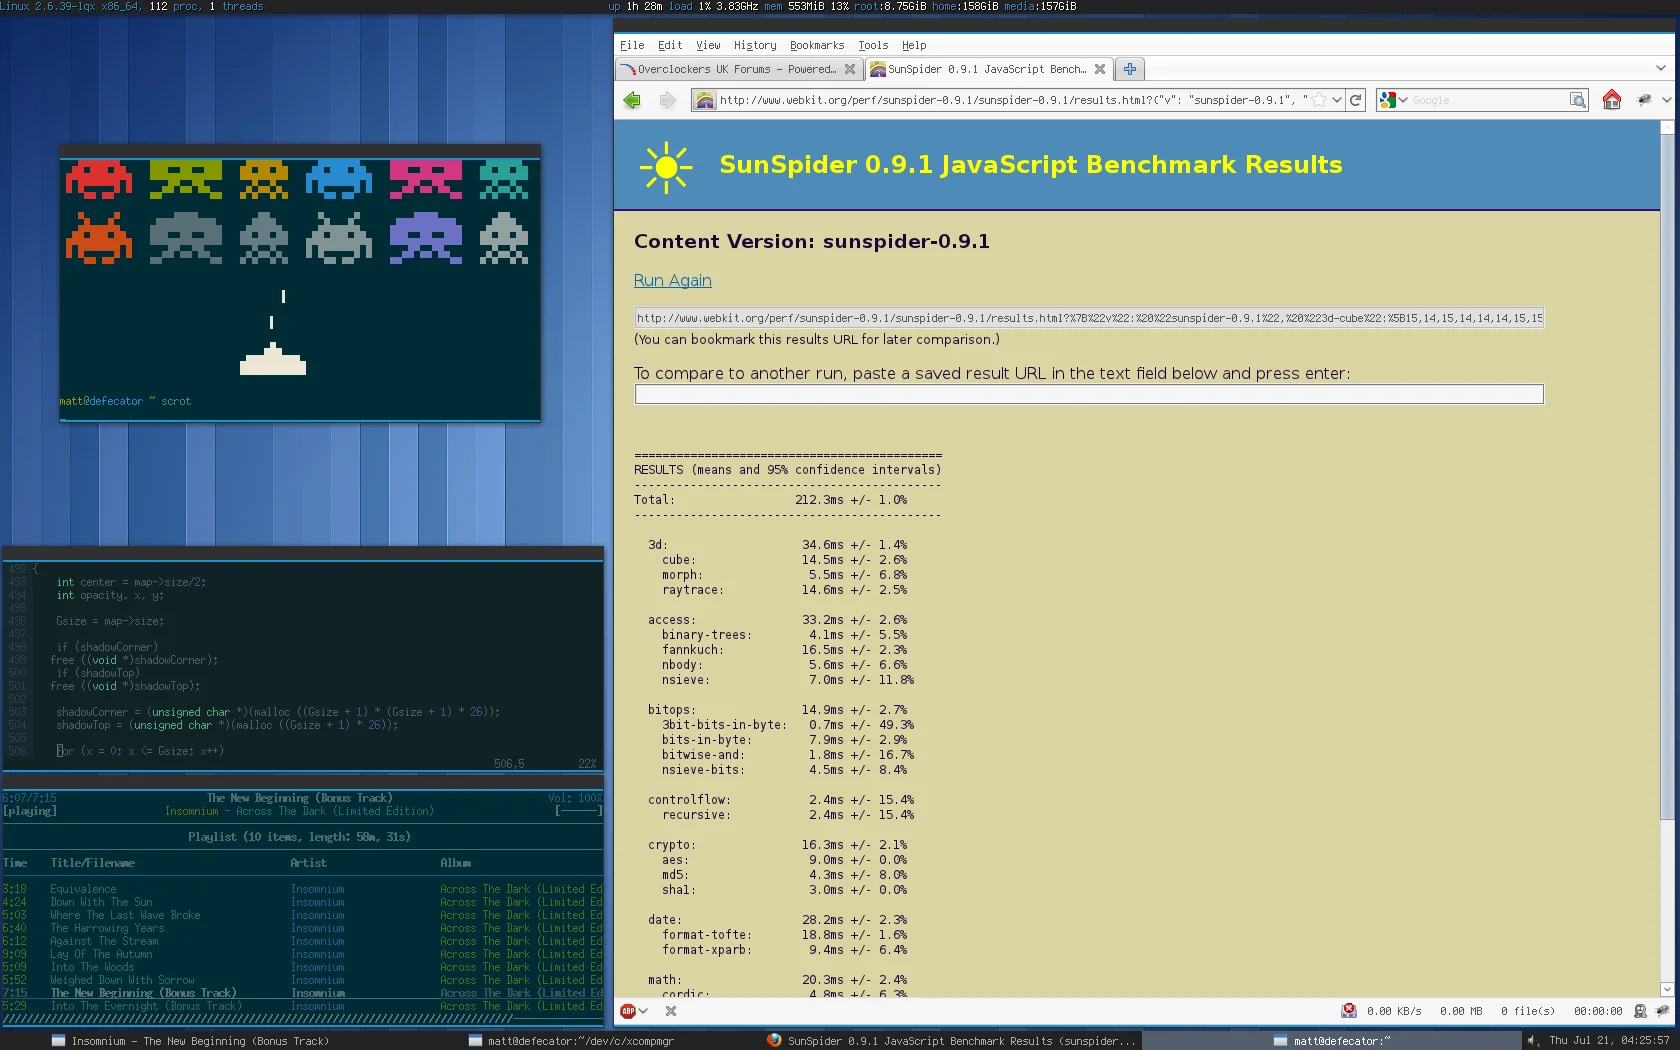This screenshot has width=1680, height=1050.
Task: Expand the list all tabs arrow
Action: 1661,69
